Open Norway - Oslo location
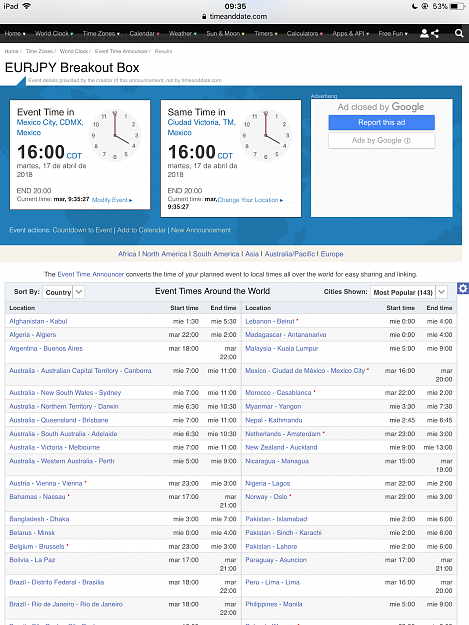 [266, 497]
